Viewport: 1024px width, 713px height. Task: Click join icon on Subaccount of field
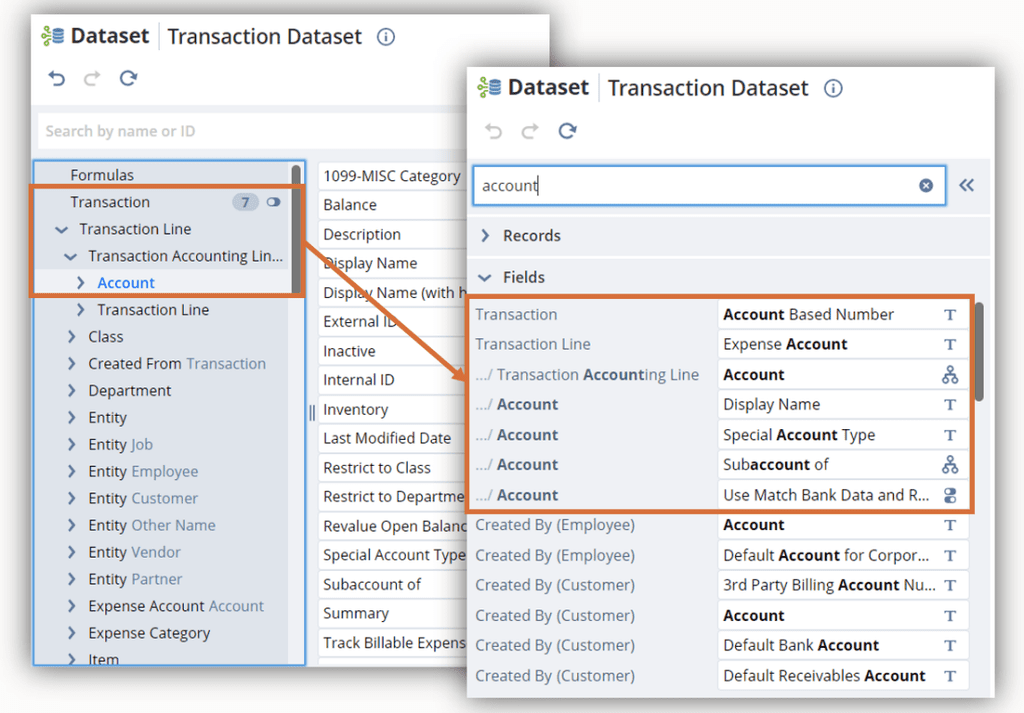coord(949,465)
